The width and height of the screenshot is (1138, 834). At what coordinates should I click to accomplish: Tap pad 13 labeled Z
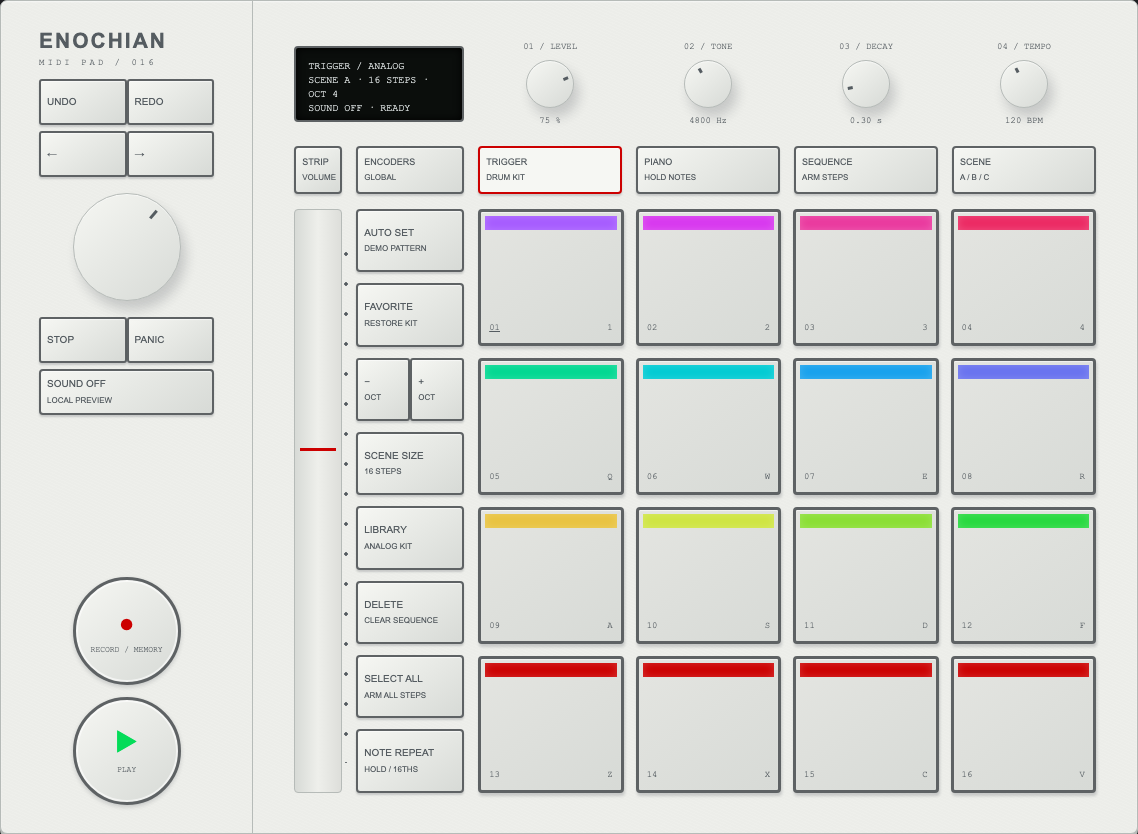click(x=551, y=724)
